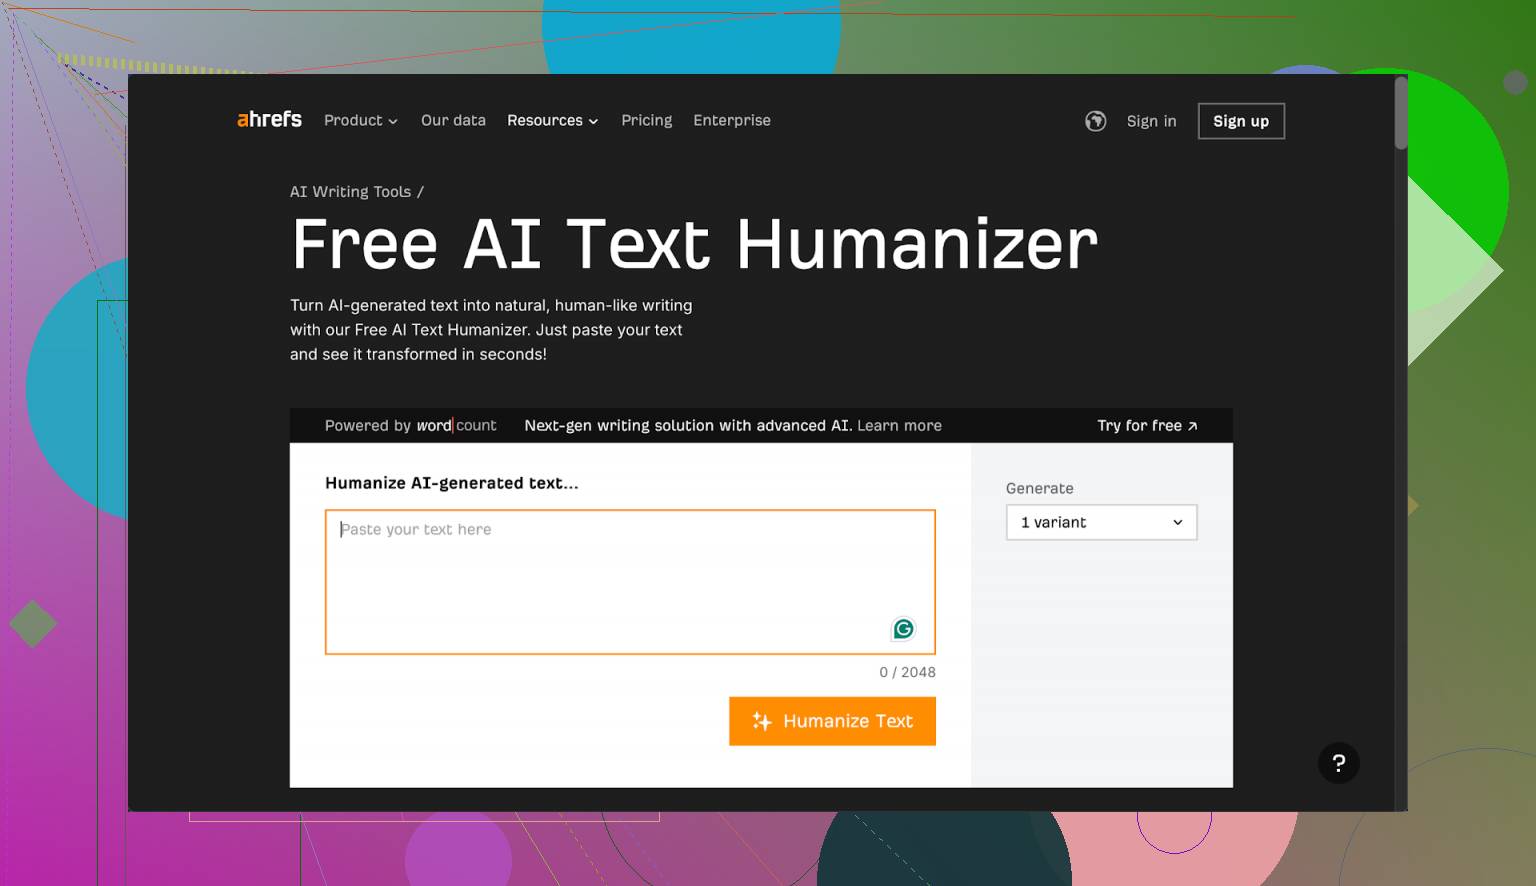Screen dimensions: 1536x886
Task: Open the help question mark button
Action: click(x=1339, y=763)
